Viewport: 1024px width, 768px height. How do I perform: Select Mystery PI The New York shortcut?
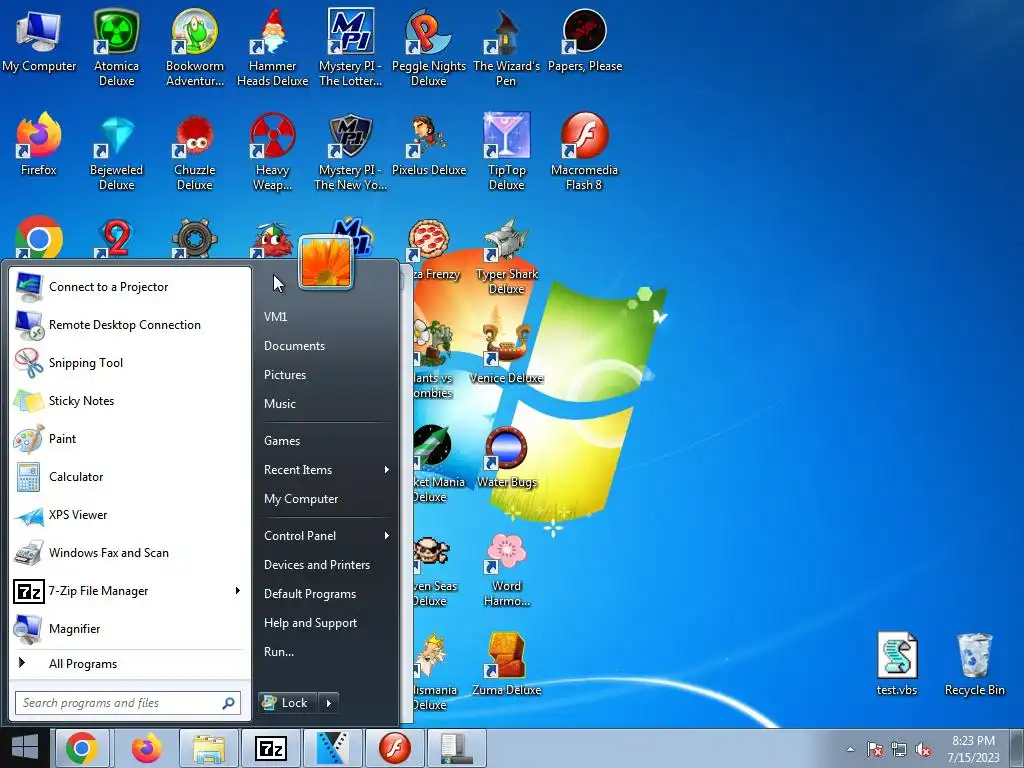pyautogui.click(x=351, y=152)
